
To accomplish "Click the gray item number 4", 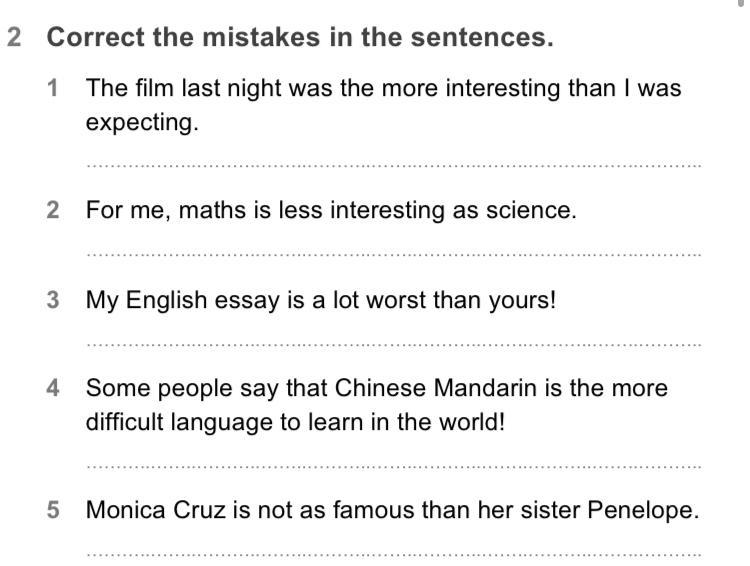I will pos(53,388).
